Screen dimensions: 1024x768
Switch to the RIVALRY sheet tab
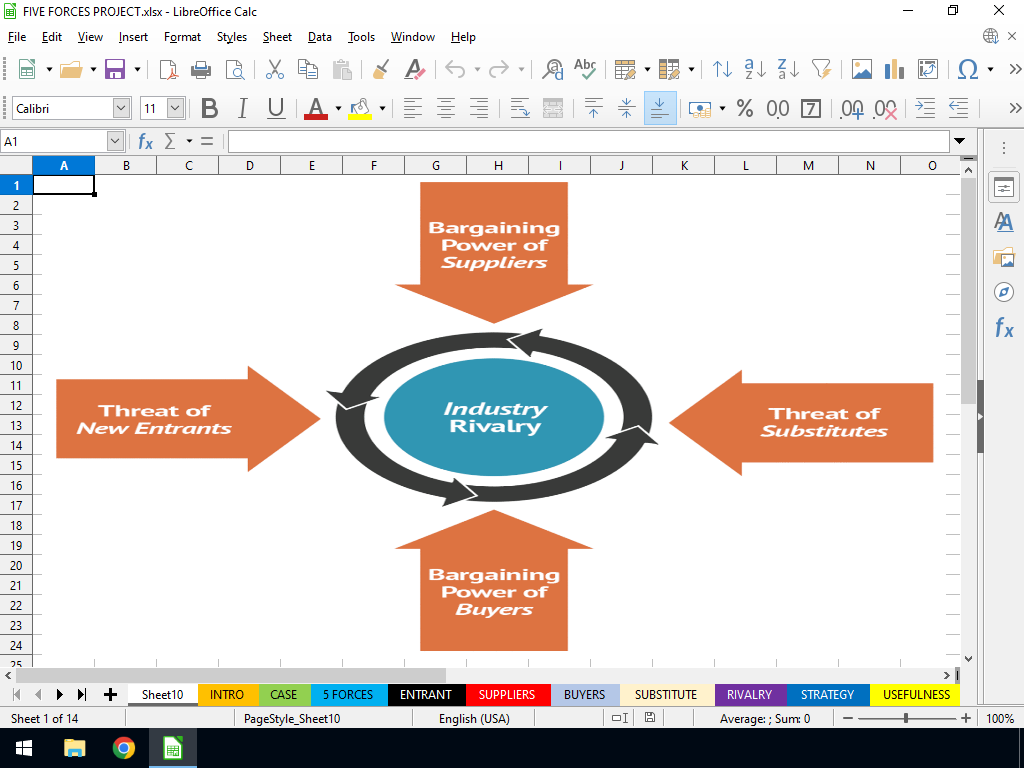[750, 695]
